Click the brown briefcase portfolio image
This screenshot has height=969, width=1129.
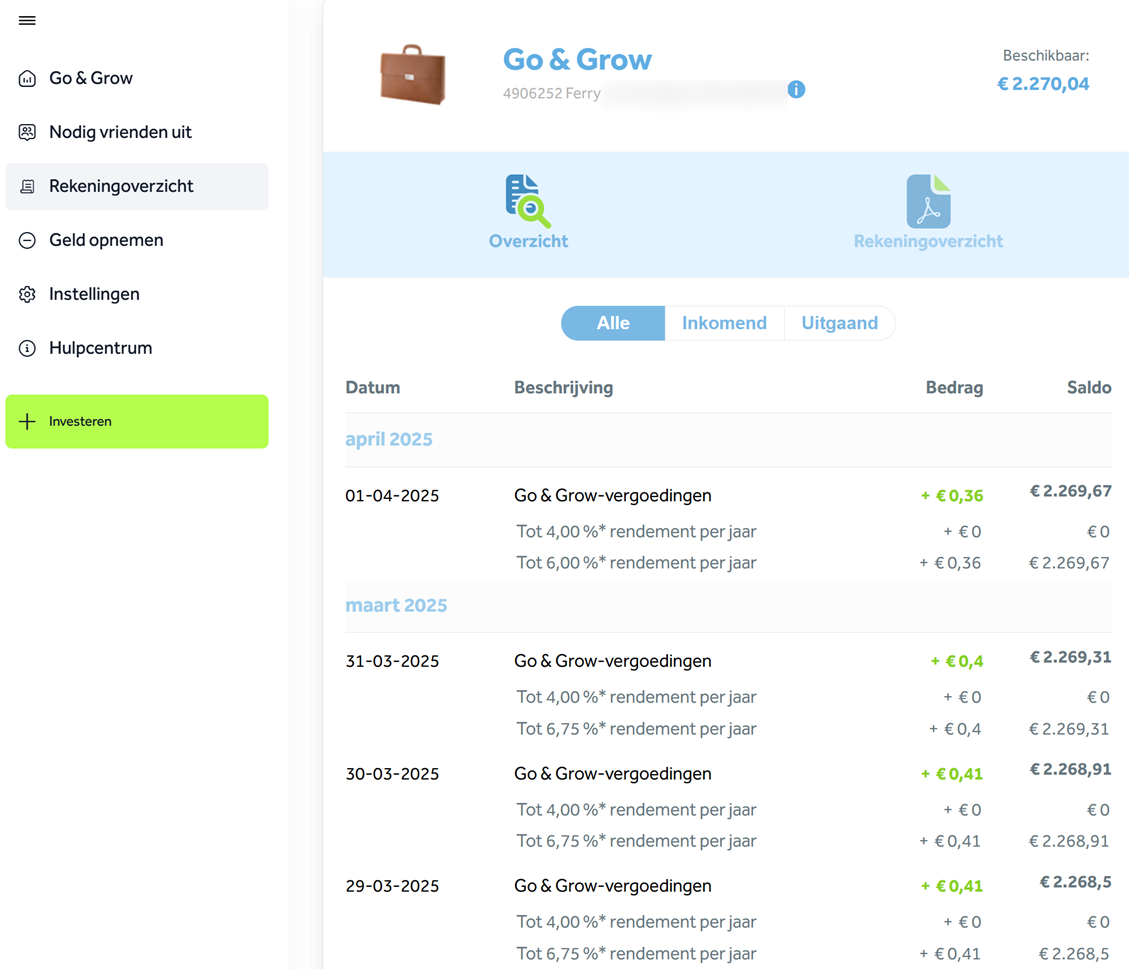[412, 74]
